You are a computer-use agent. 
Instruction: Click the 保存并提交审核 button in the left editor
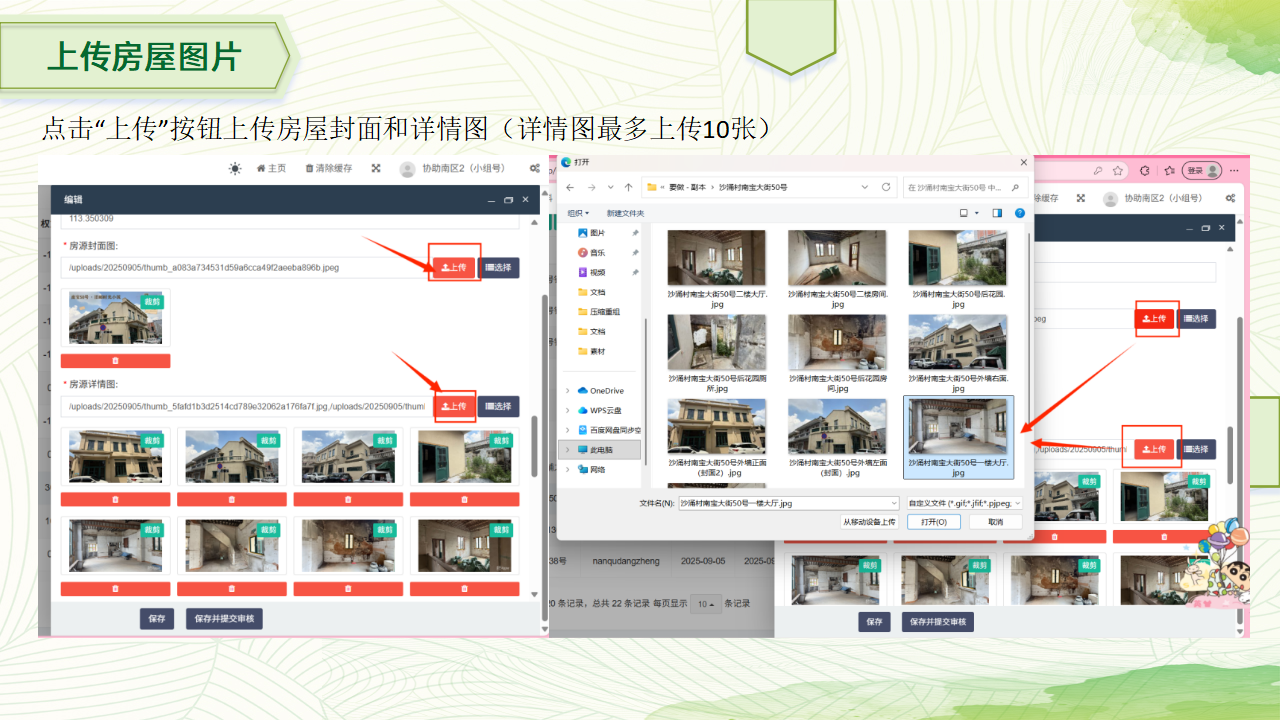224,619
